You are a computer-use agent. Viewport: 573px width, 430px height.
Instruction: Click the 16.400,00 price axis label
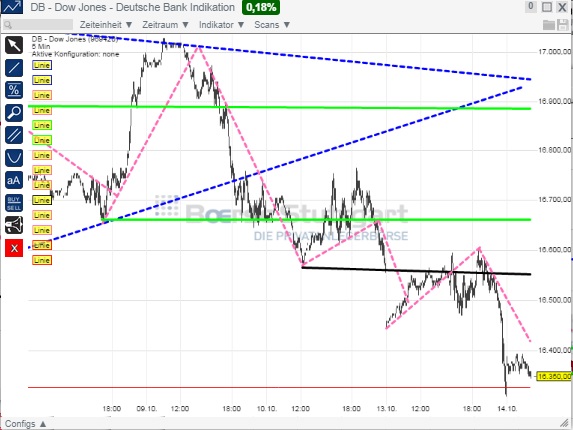click(554, 350)
